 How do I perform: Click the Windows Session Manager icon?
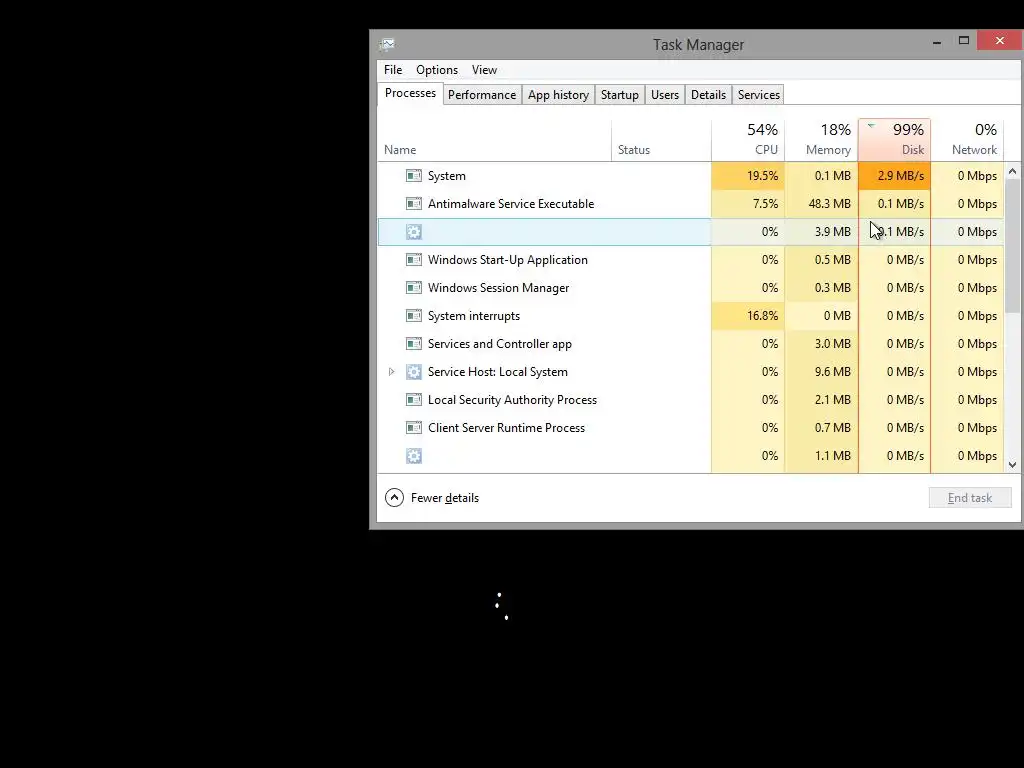pos(413,288)
